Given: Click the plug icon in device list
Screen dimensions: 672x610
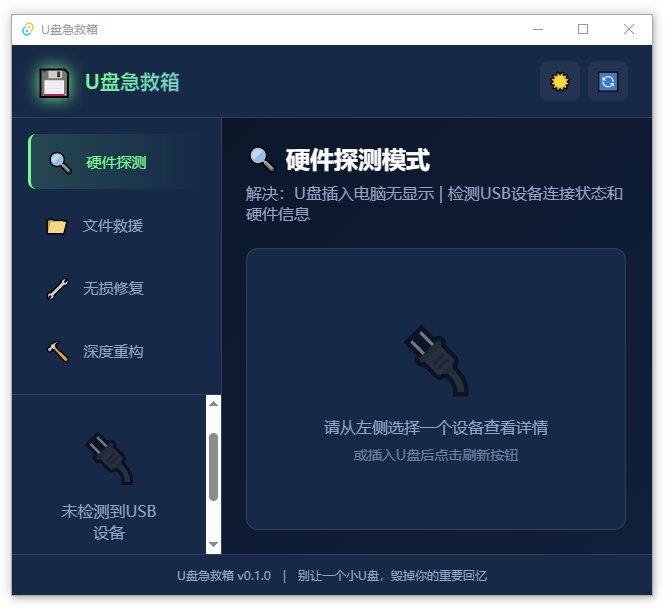Looking at the screenshot, I should coord(109,459).
